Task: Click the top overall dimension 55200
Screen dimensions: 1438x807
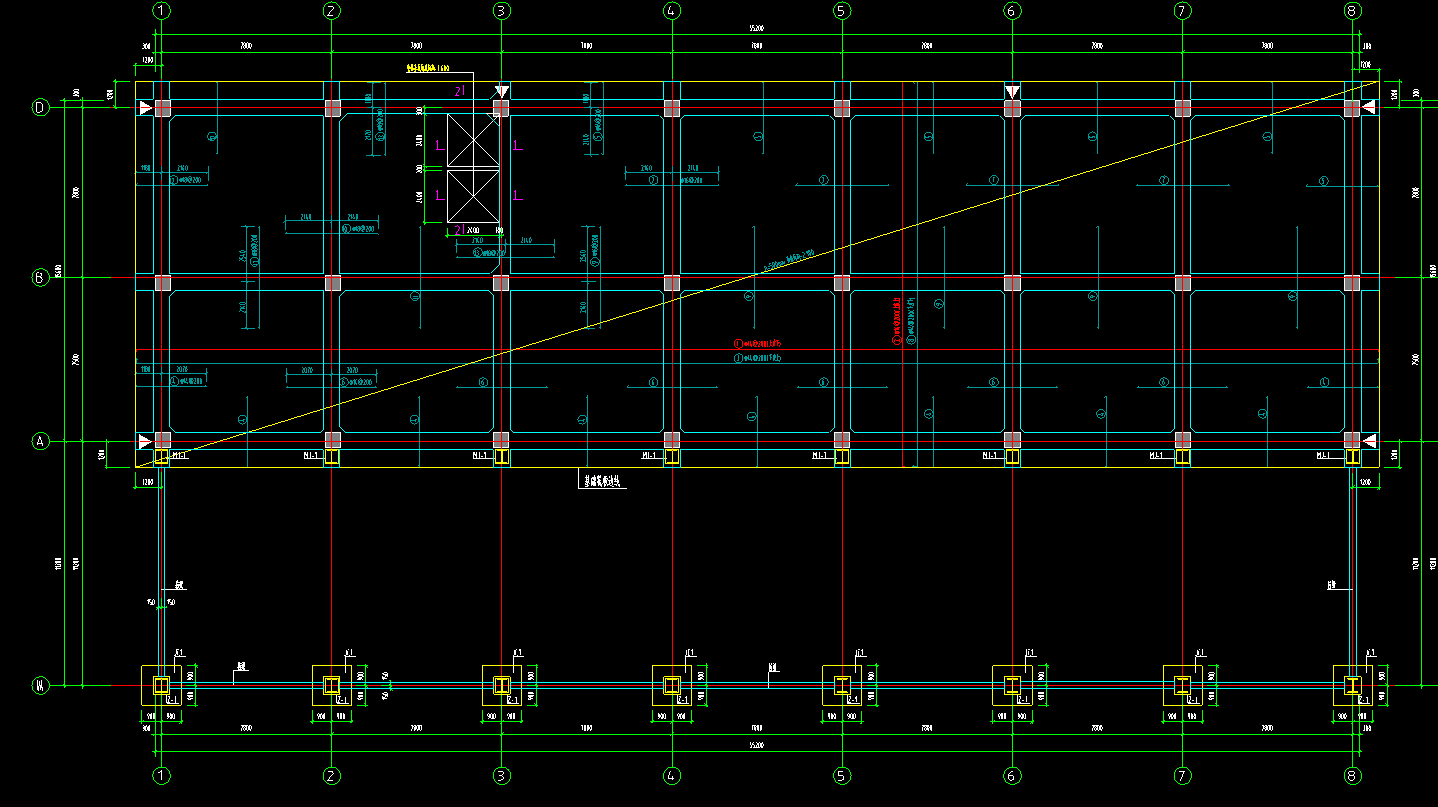Action: click(x=757, y=30)
